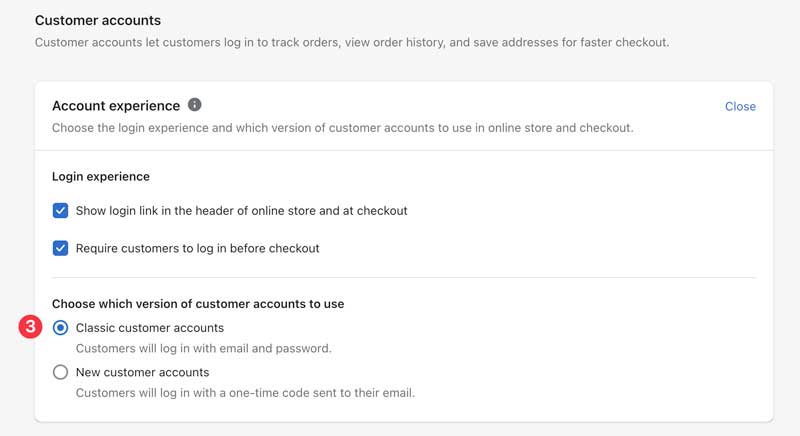This screenshot has height=436, width=800.
Task: Click the red step 3 badge
Action: tap(31, 328)
